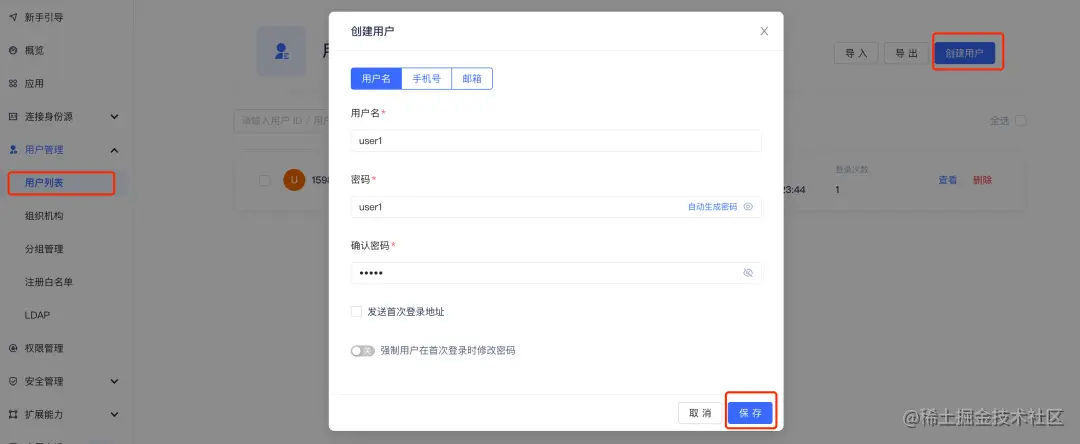The height and width of the screenshot is (444, 1080).
Task: Click the 导入 button
Action: coord(856,53)
